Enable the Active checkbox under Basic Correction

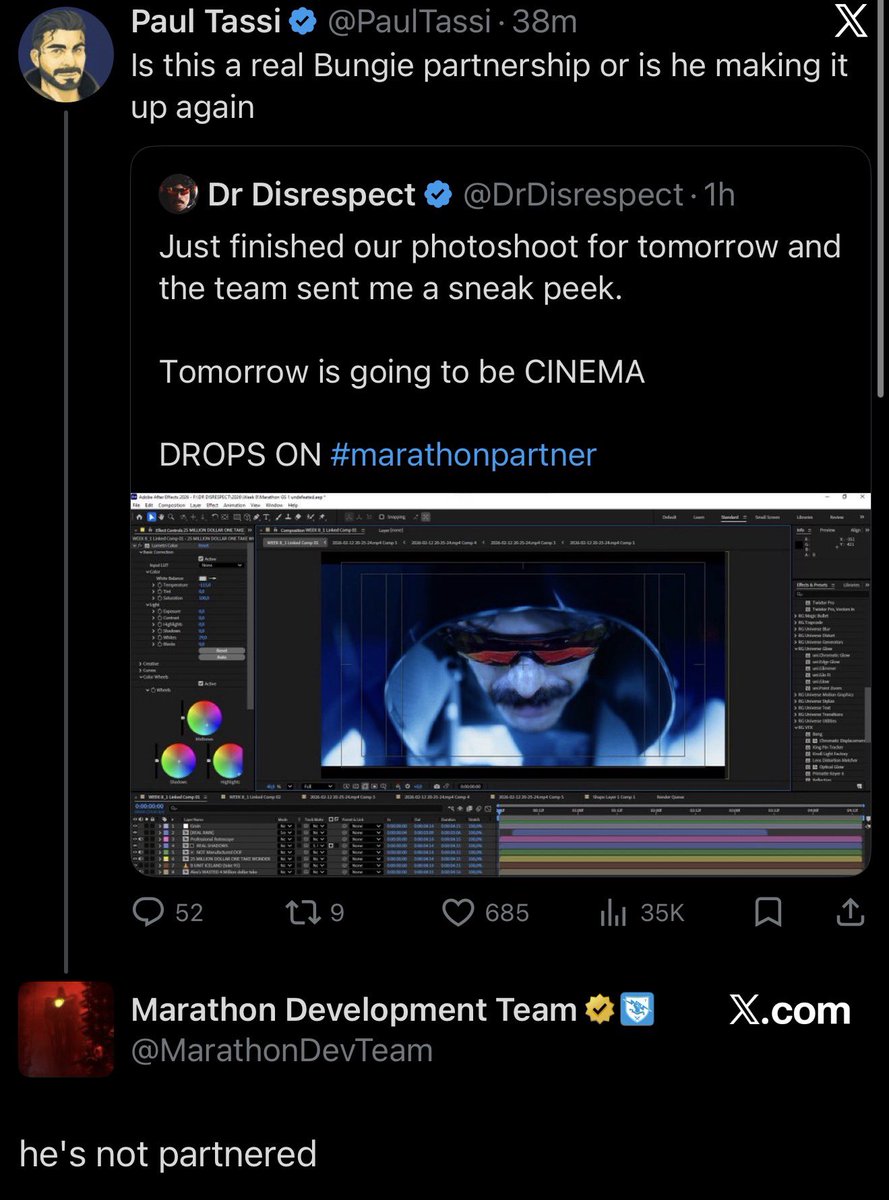tap(201, 559)
